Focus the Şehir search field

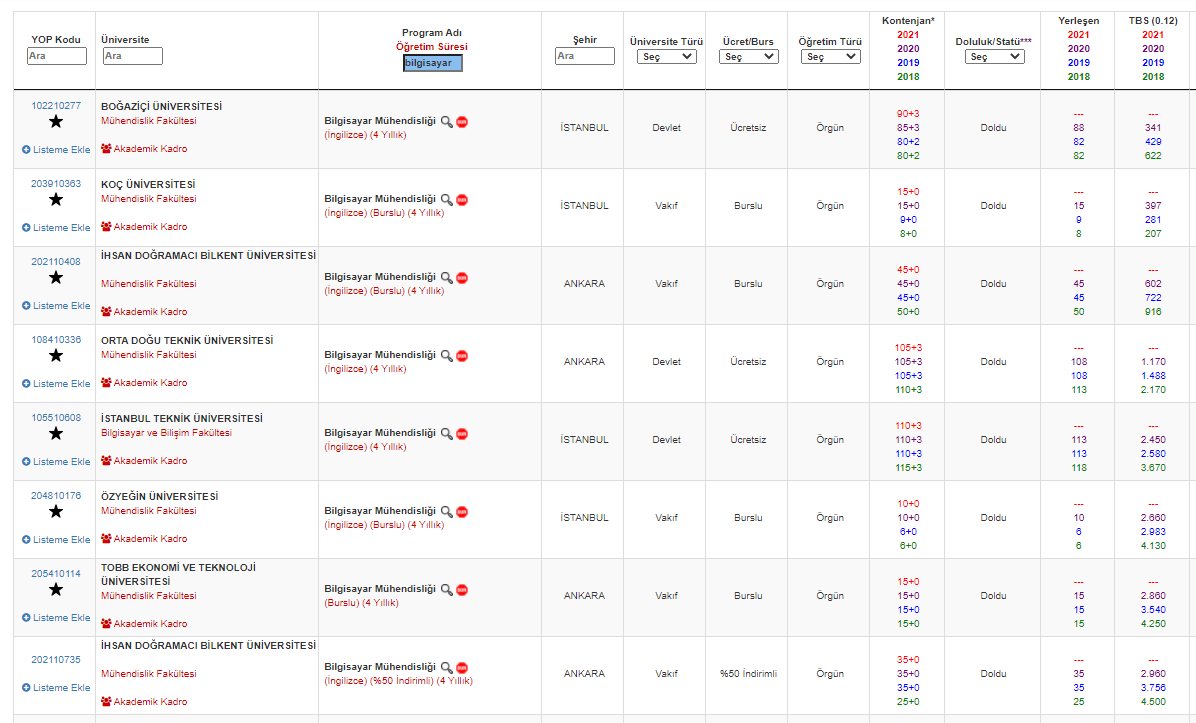point(584,56)
